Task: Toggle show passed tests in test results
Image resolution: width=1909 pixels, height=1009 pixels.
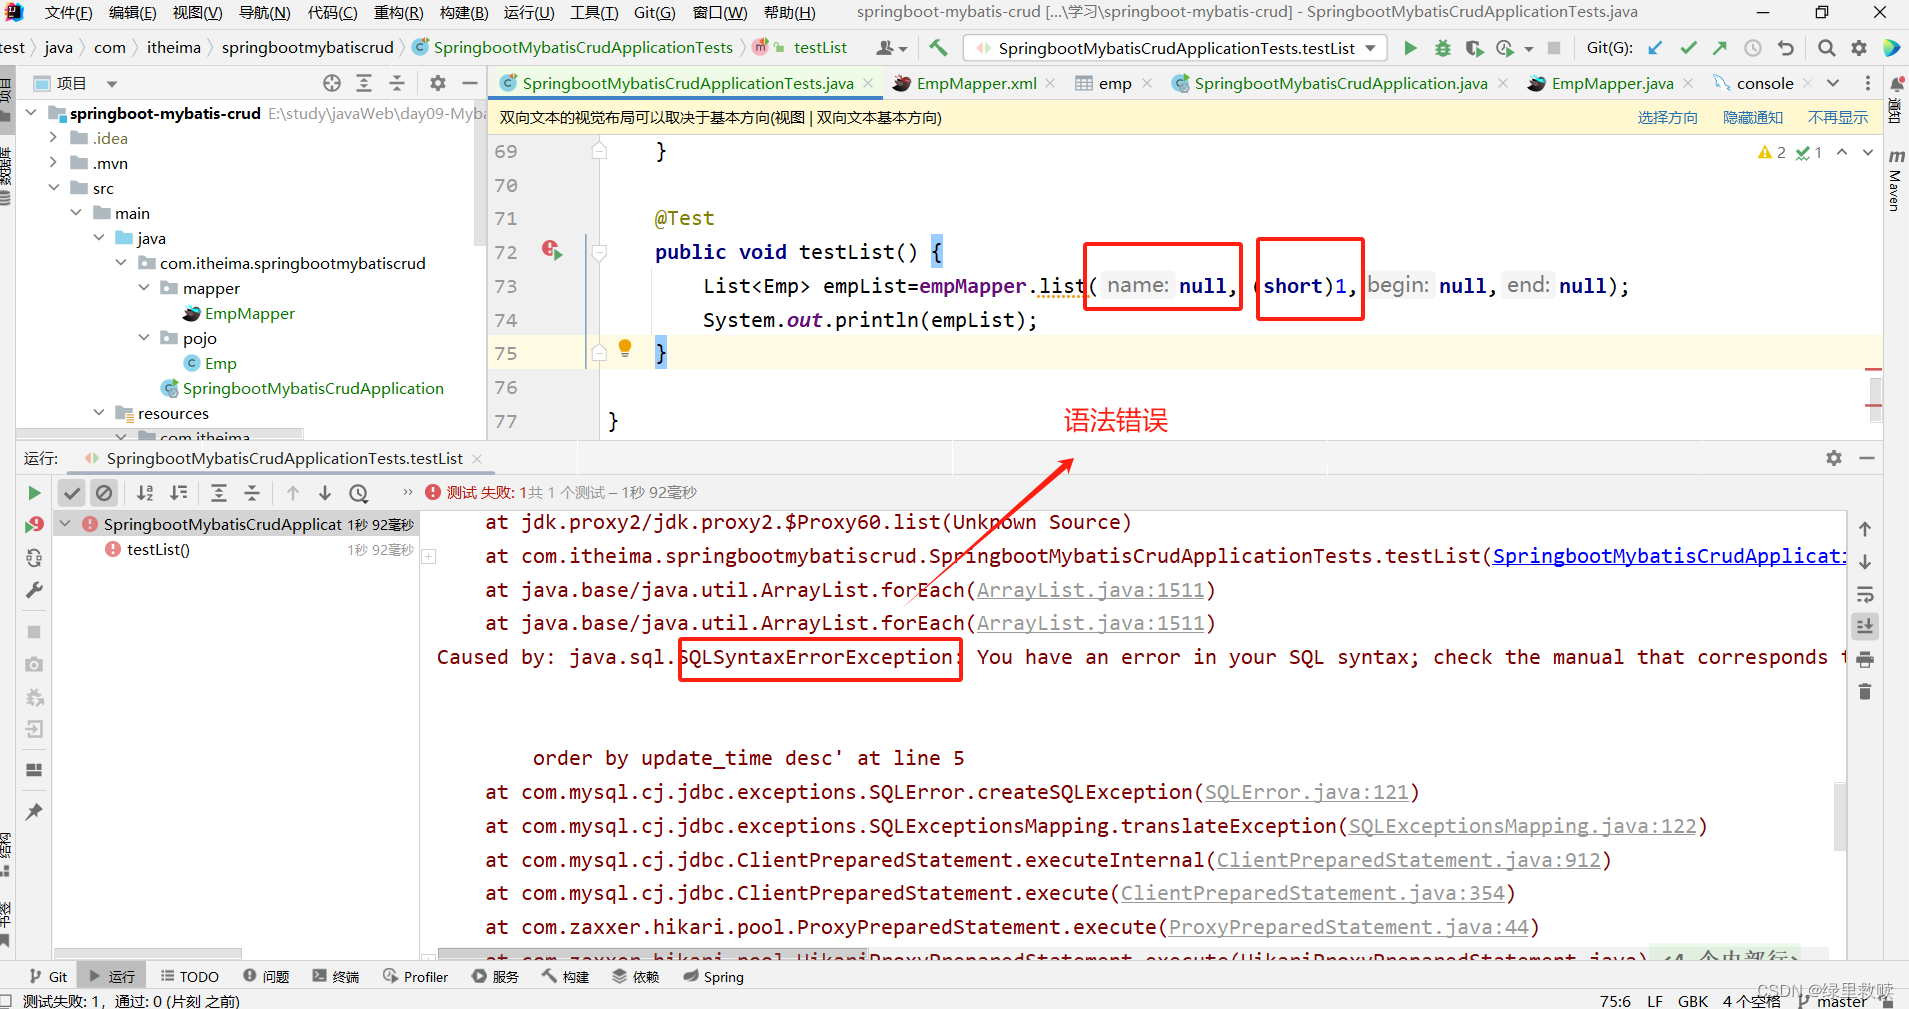Action: [72, 492]
